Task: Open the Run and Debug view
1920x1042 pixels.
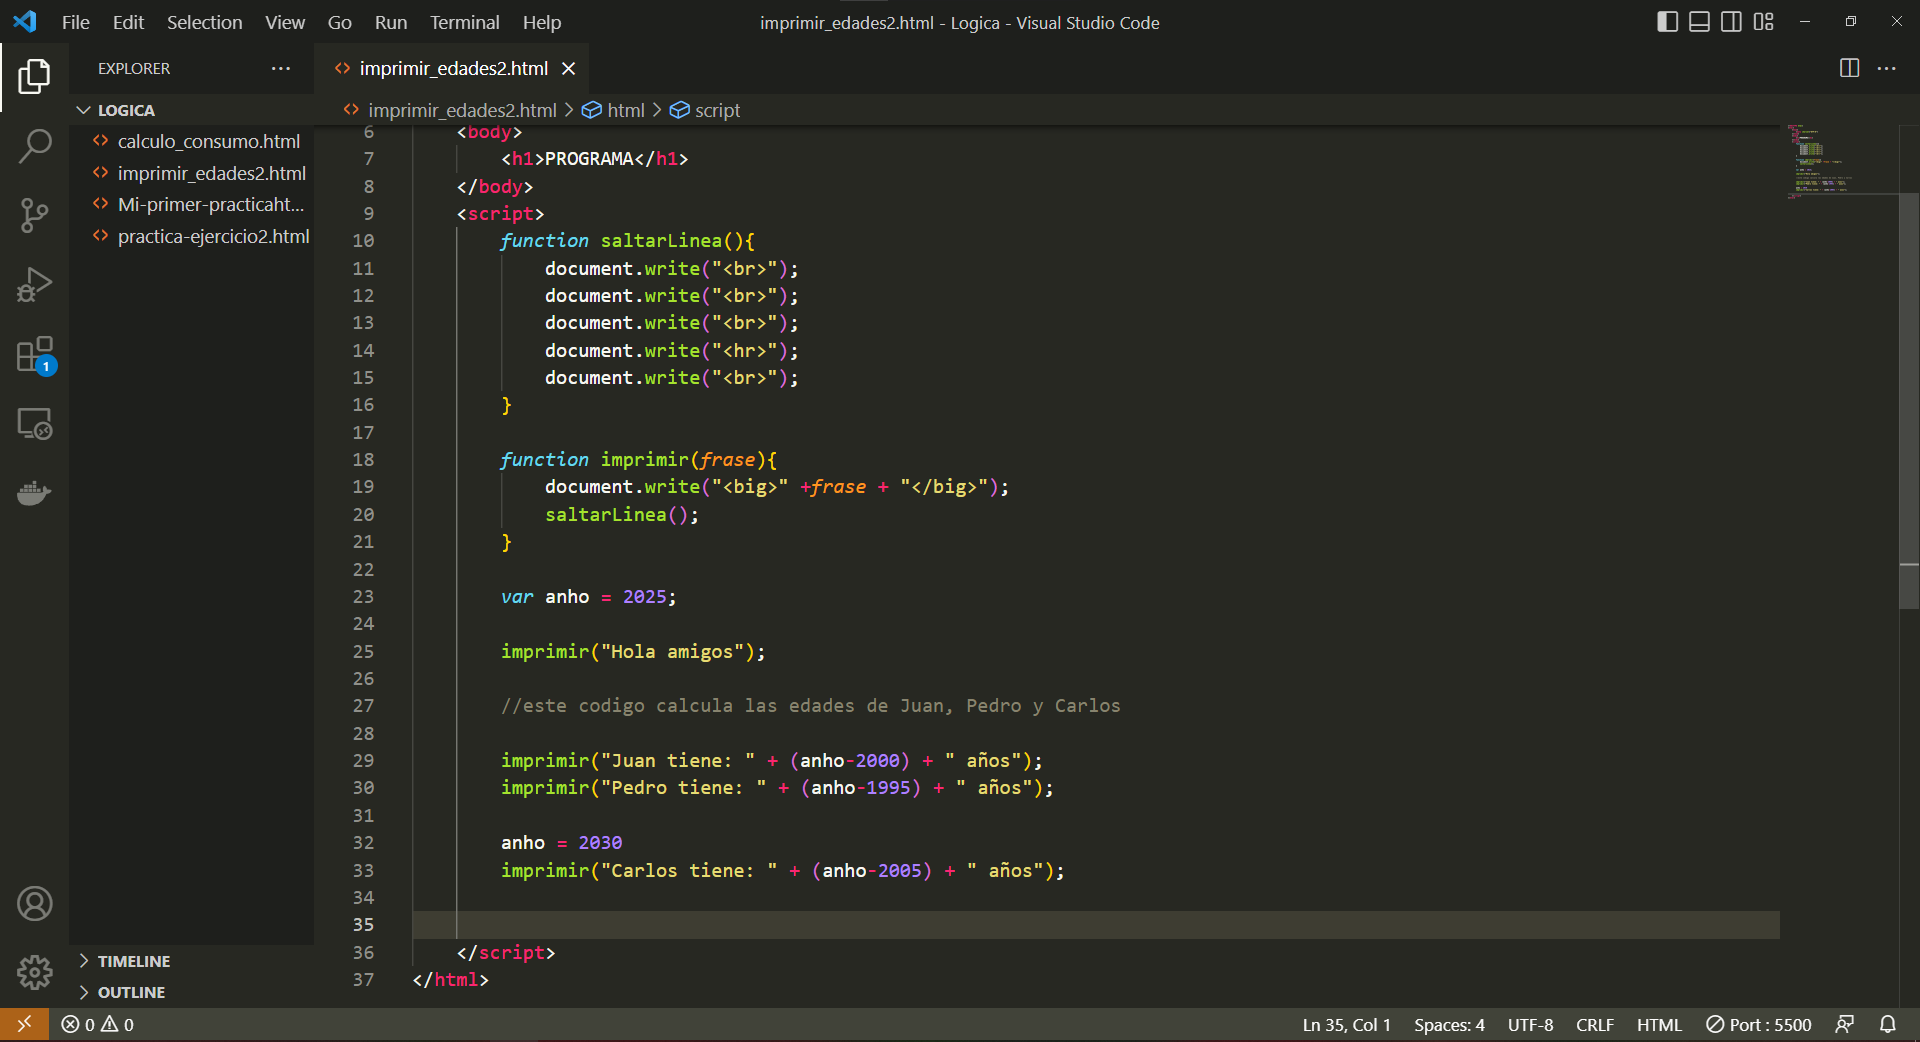Action: (x=34, y=285)
